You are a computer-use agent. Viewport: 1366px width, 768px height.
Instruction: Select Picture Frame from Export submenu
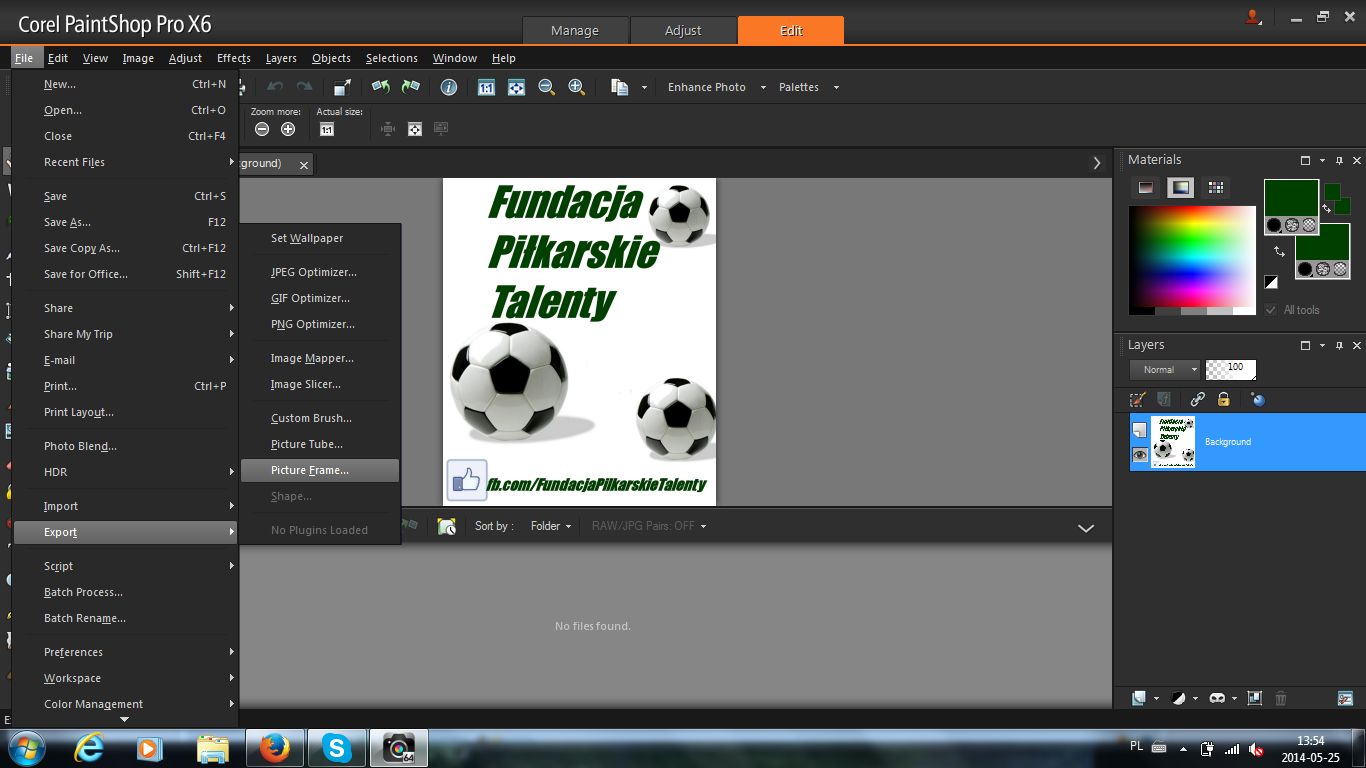point(310,470)
